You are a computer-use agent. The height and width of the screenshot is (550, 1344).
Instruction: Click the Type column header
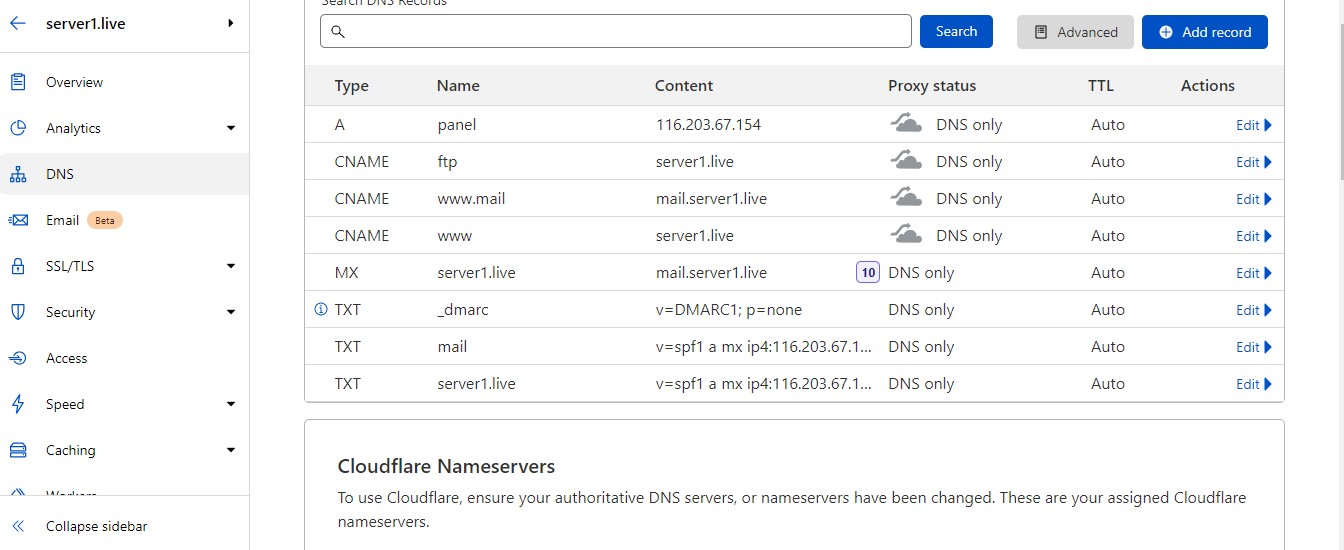tap(352, 86)
